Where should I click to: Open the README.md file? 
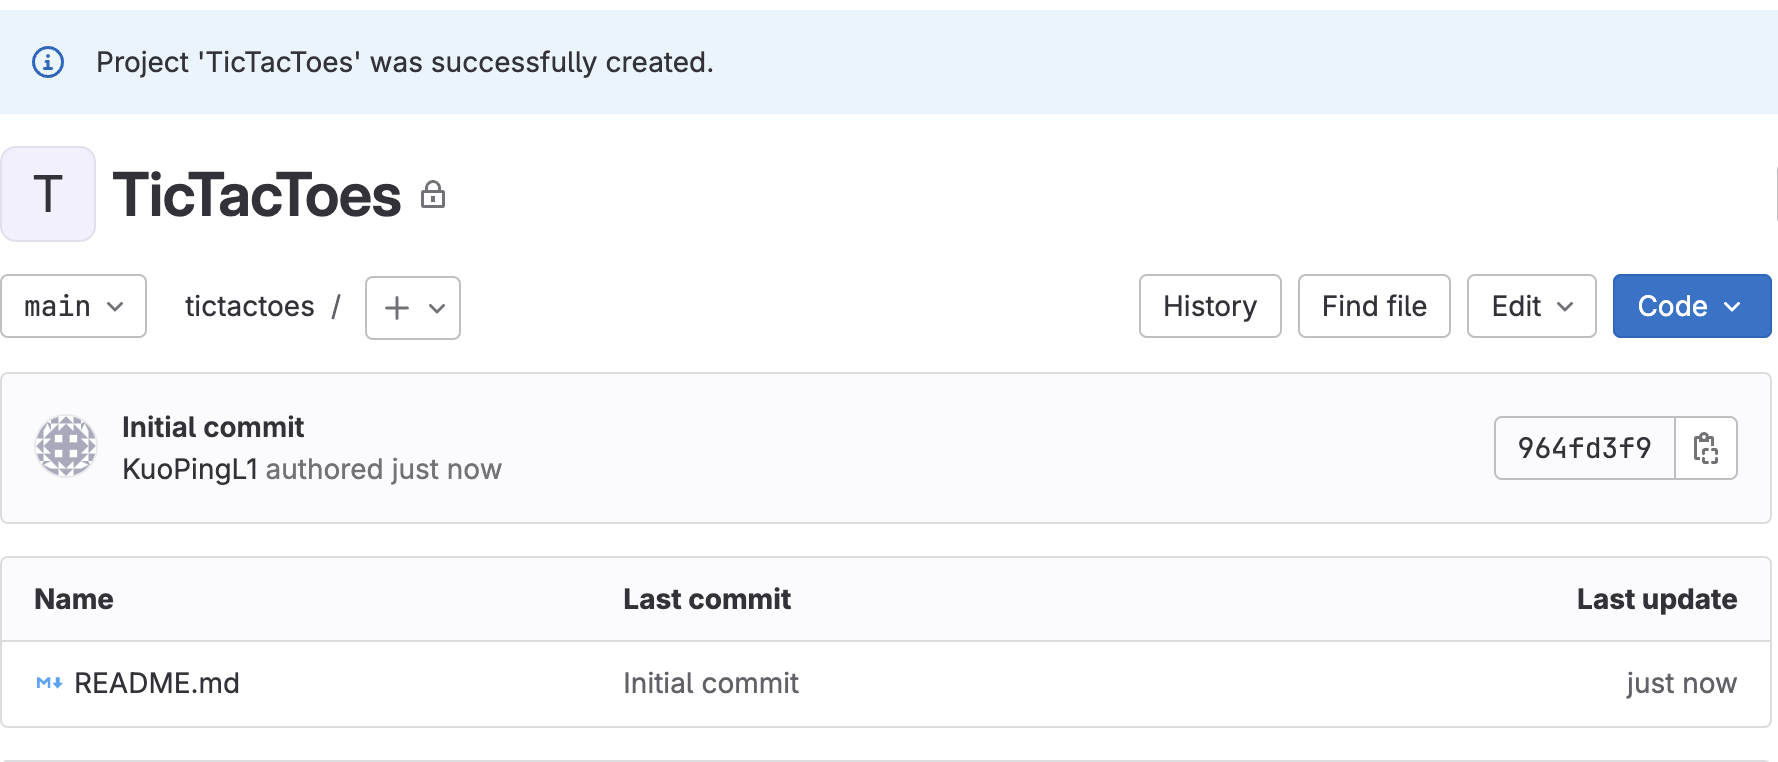157,683
